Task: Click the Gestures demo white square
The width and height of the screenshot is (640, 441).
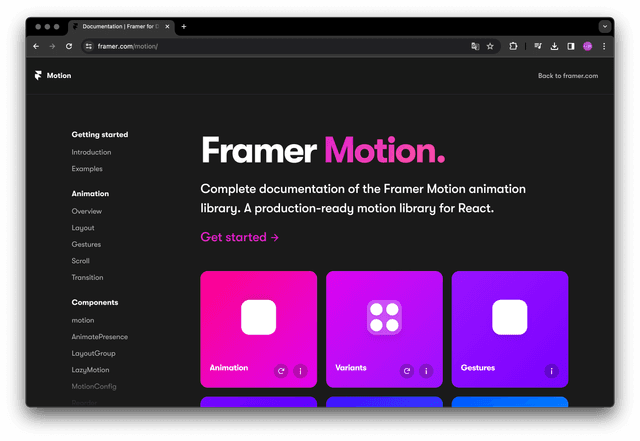Action: 509,317
